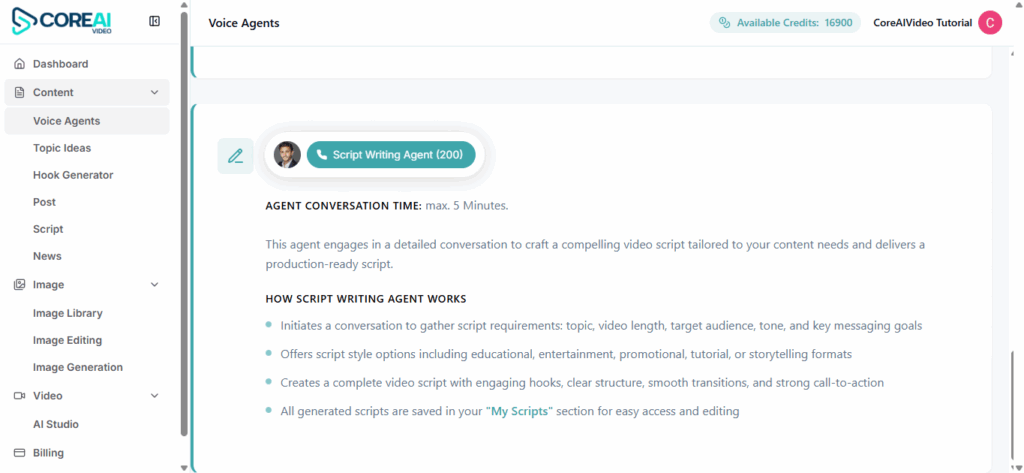1024x473 pixels.
Task: Open AI Studio under Video
Action: click(x=56, y=424)
